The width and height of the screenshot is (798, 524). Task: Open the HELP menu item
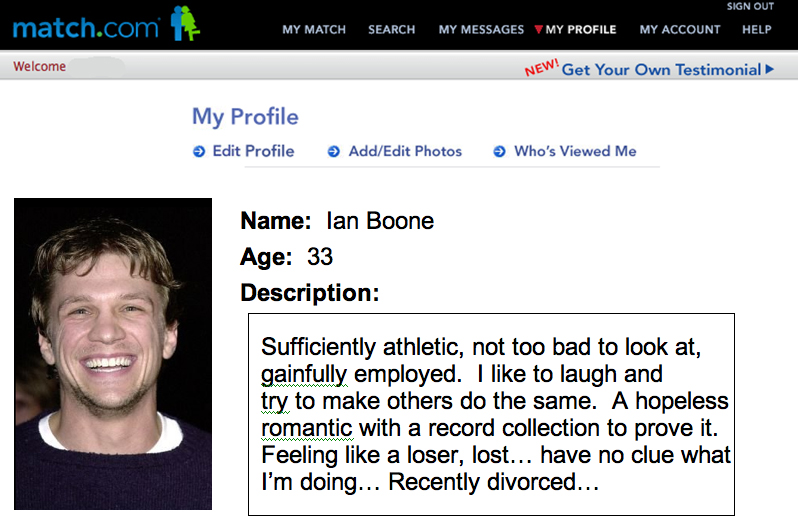click(x=757, y=30)
